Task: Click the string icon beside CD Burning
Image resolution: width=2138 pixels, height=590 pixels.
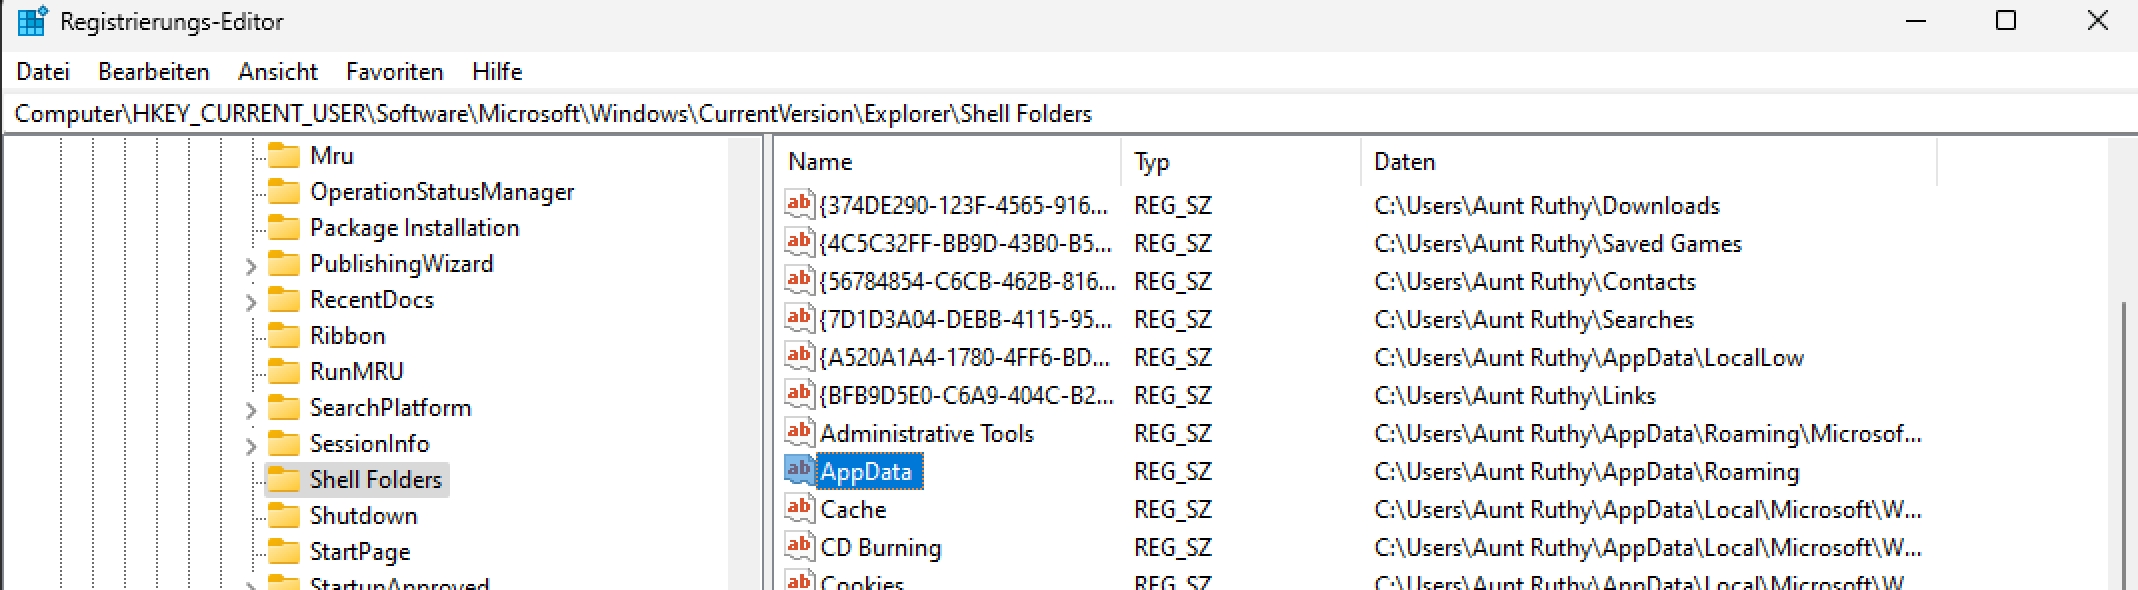Action: (x=798, y=546)
